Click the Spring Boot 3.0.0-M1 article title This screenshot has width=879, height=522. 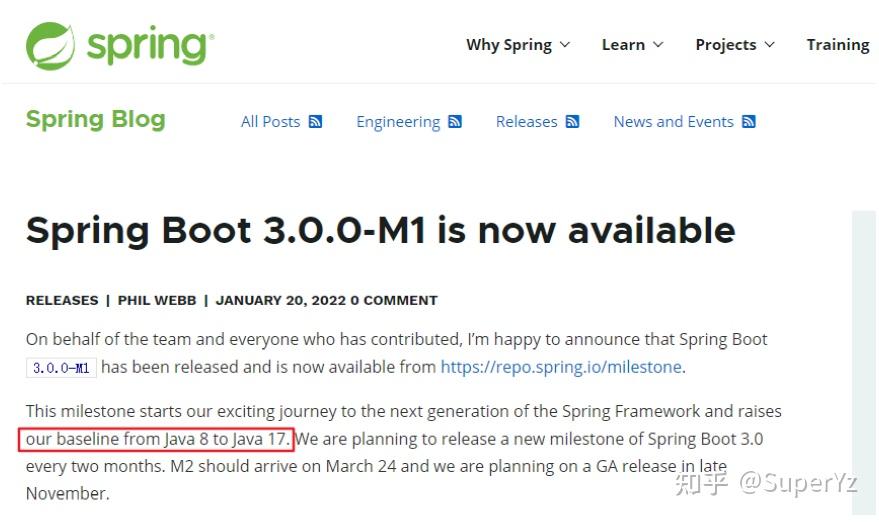pyautogui.click(x=380, y=231)
